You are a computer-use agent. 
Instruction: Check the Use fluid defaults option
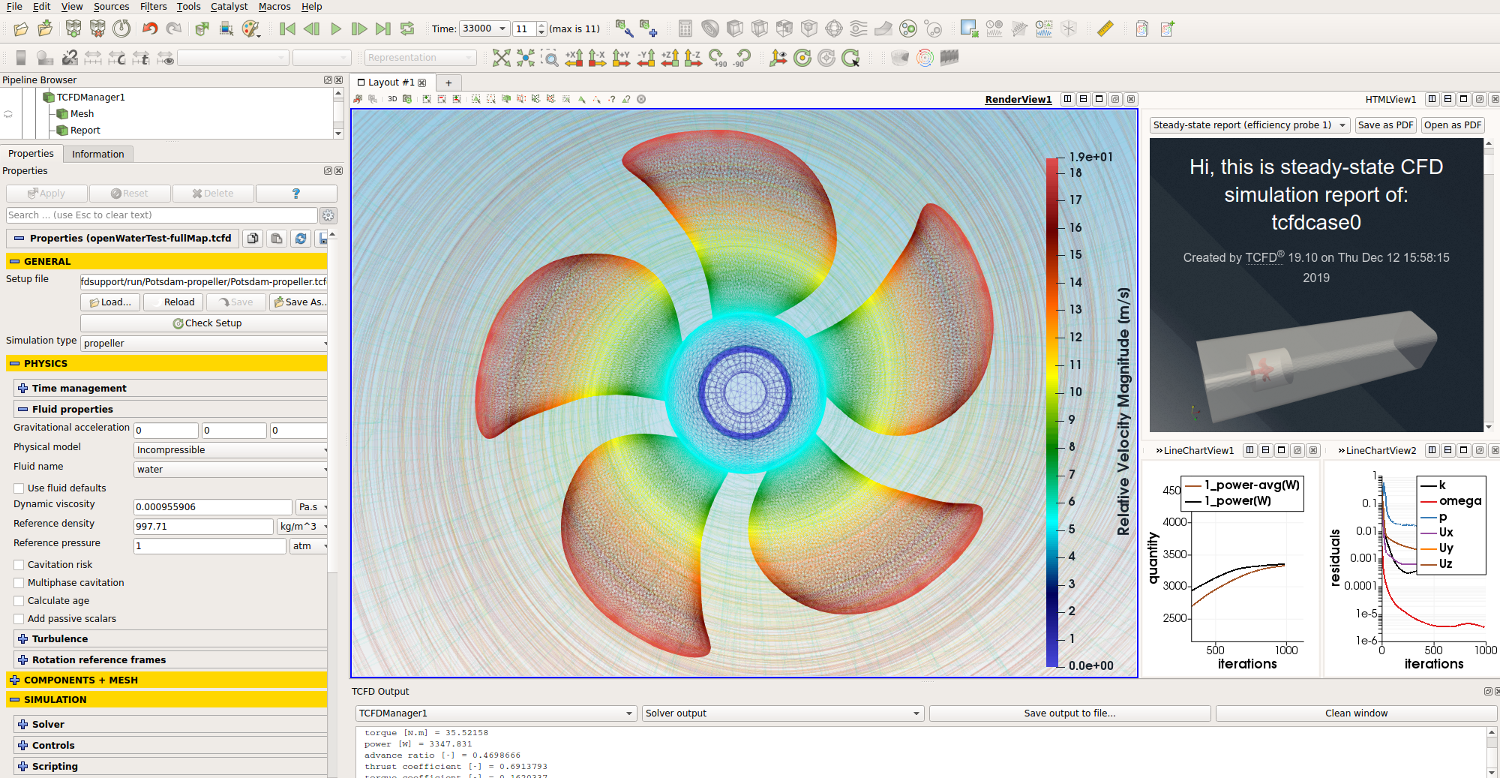pyautogui.click(x=19, y=488)
